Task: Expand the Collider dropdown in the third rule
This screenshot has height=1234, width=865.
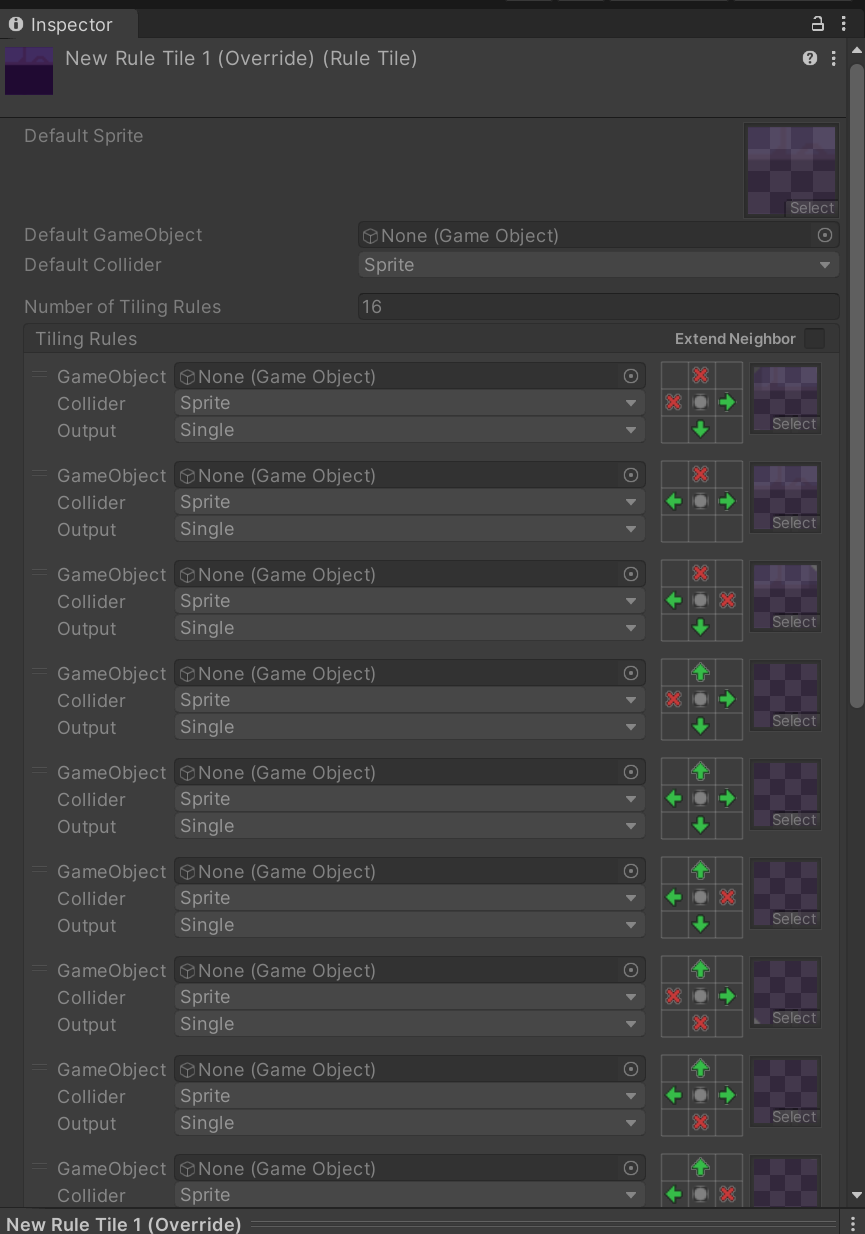Action: [x=408, y=601]
